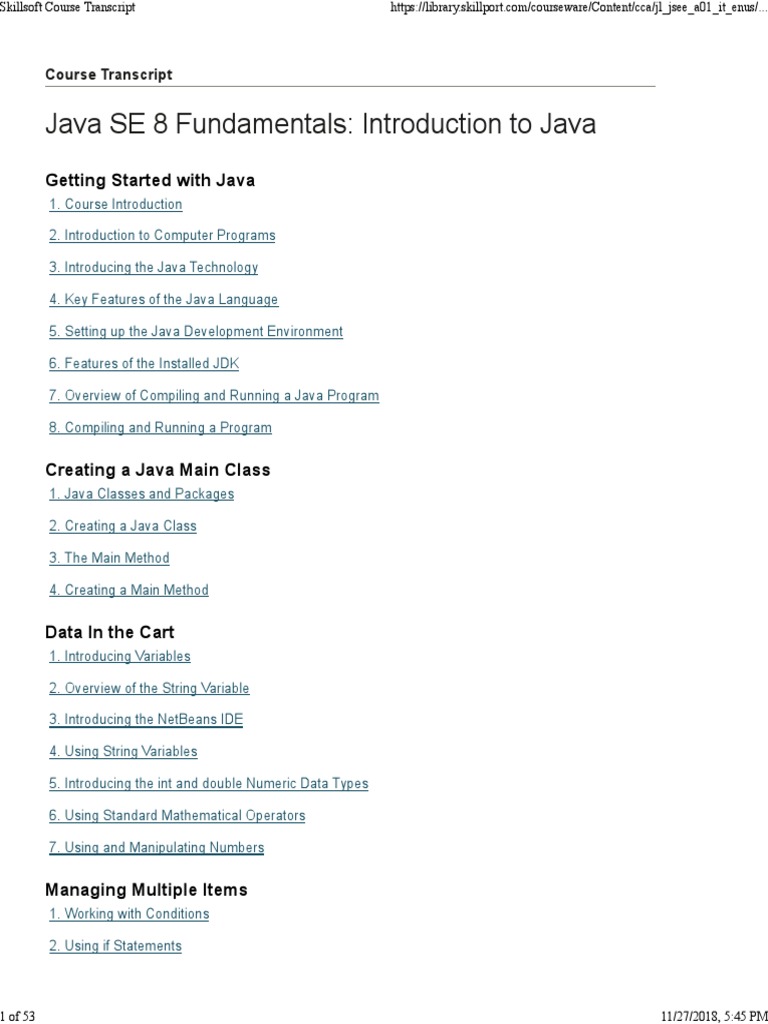
Task: Select Using if Statements link
Action: [115, 946]
